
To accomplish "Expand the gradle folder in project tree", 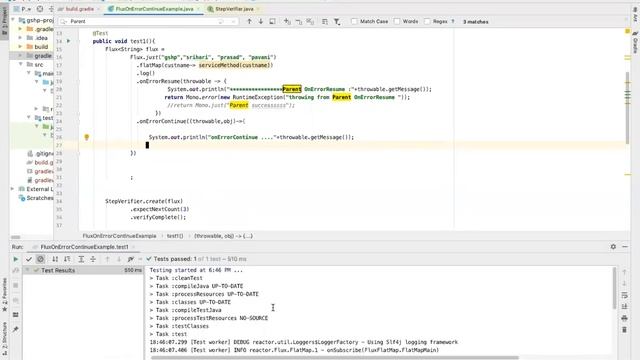I will coord(20,56).
